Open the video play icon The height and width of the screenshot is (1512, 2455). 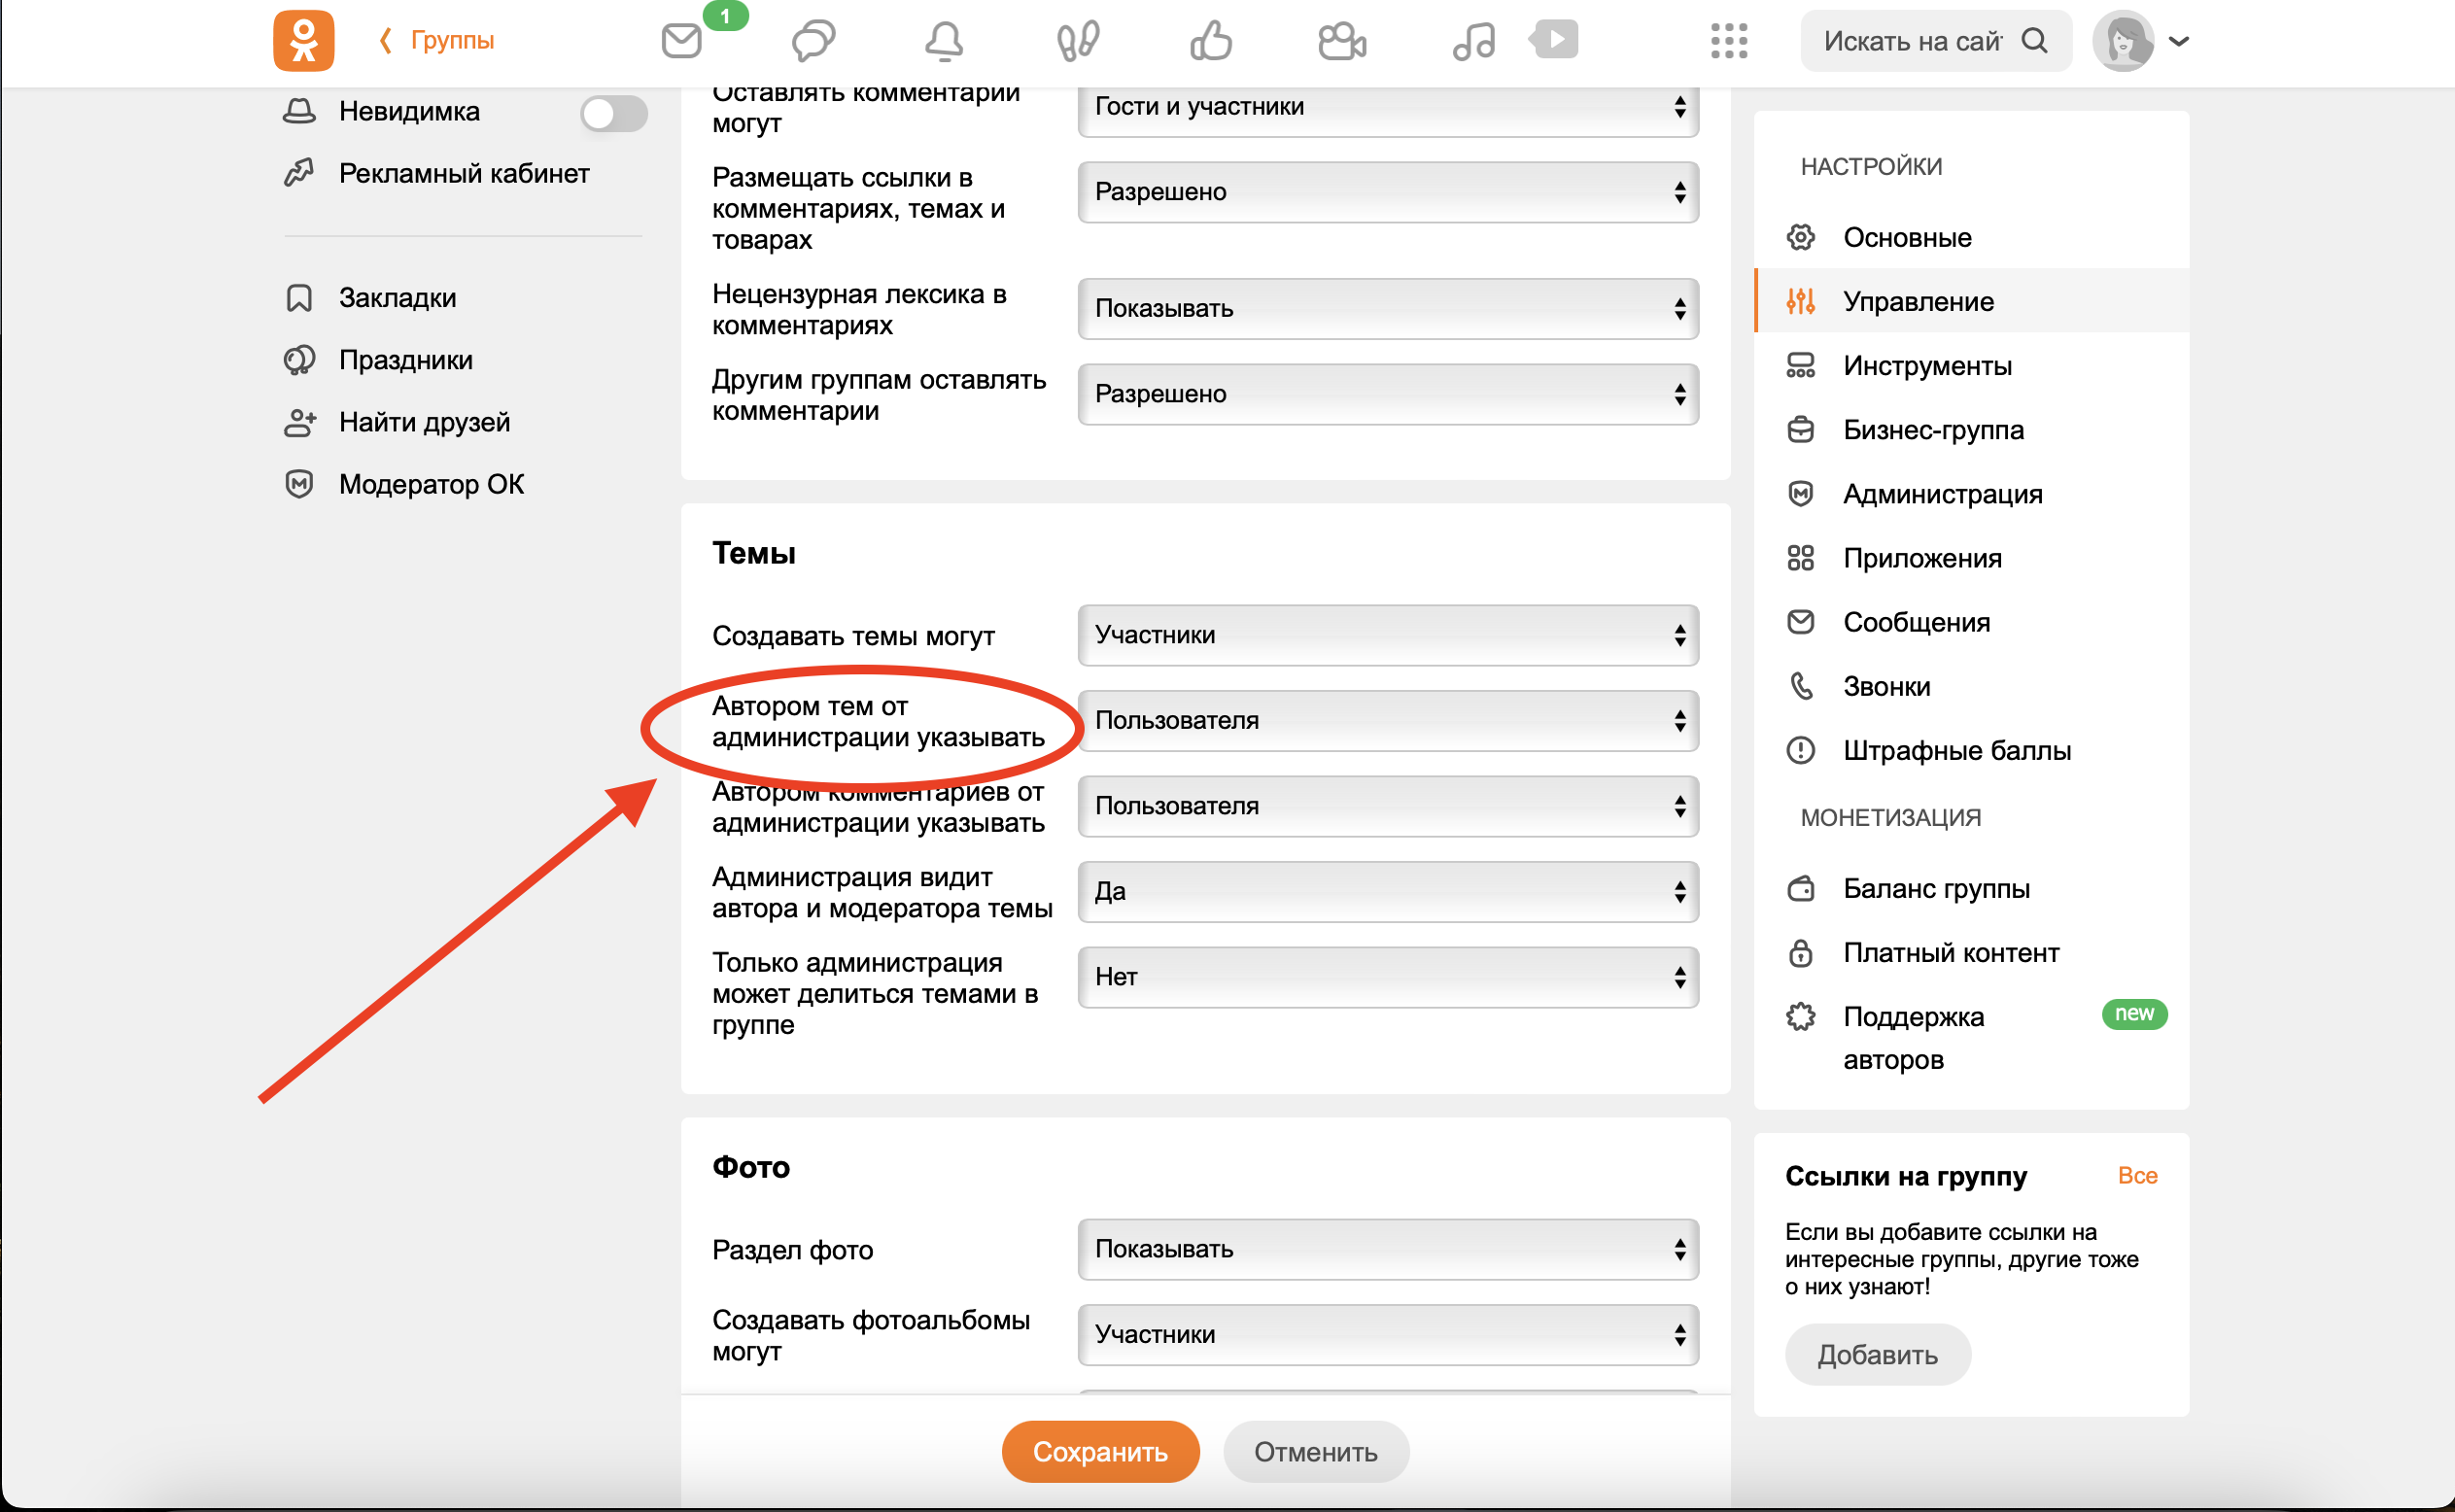point(1554,40)
